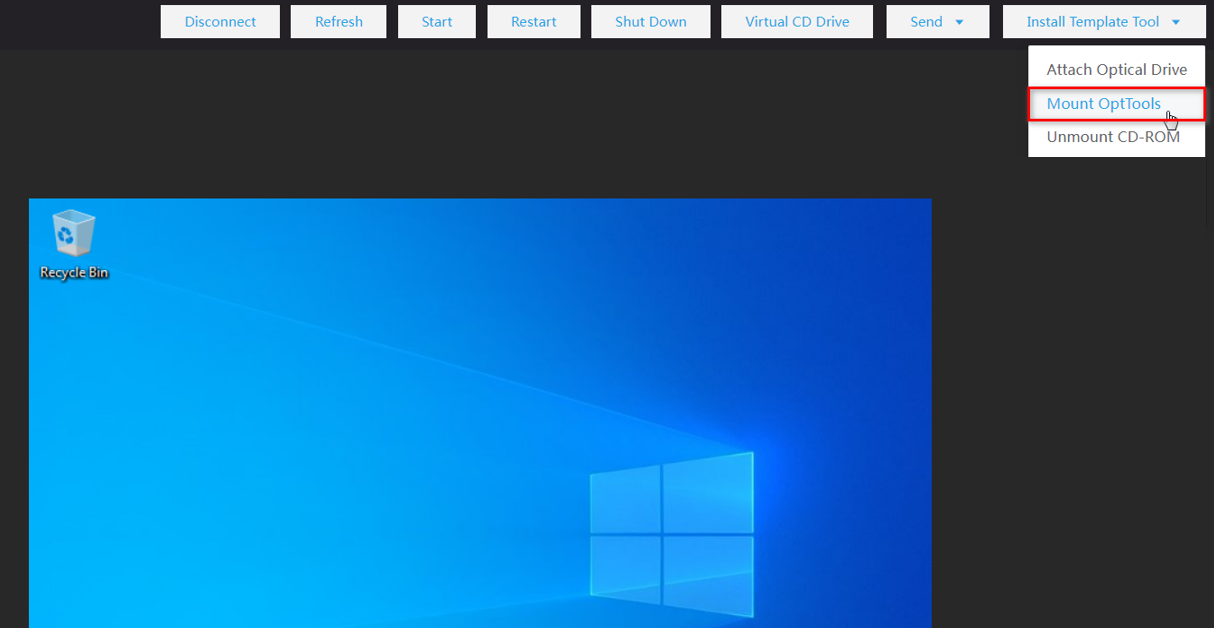Expand the Send dropdown
The width and height of the screenshot is (1214, 628).
click(937, 21)
